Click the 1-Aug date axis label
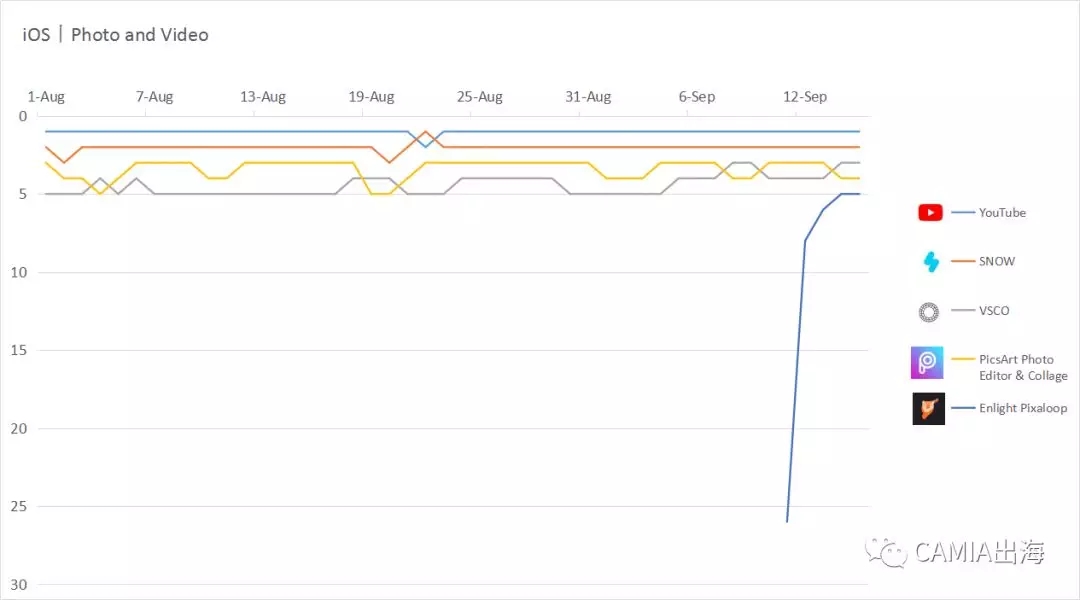 tap(46, 97)
